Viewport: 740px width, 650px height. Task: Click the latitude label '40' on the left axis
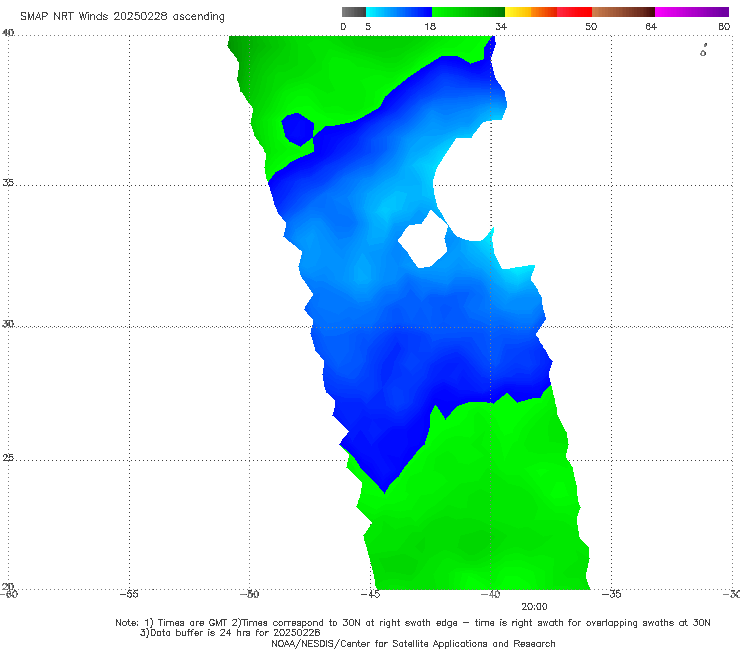click(x=8, y=32)
